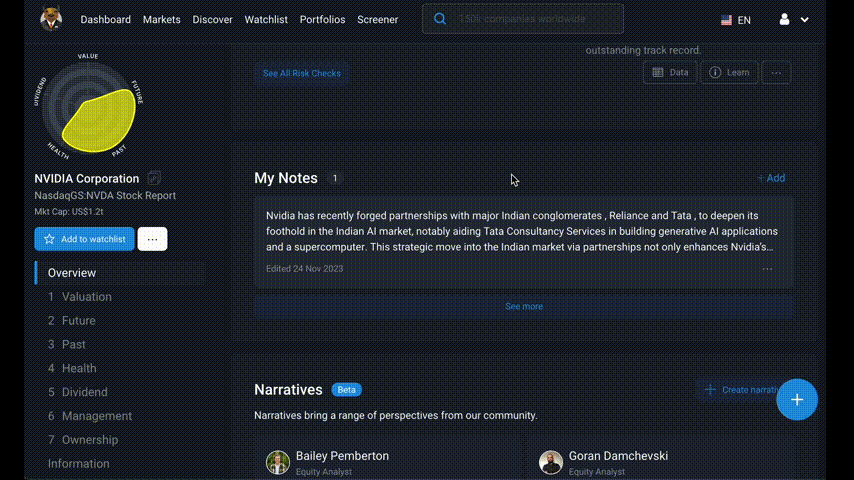Click the Simply Wall St bull logo
The image size is (854, 480).
(51, 19)
